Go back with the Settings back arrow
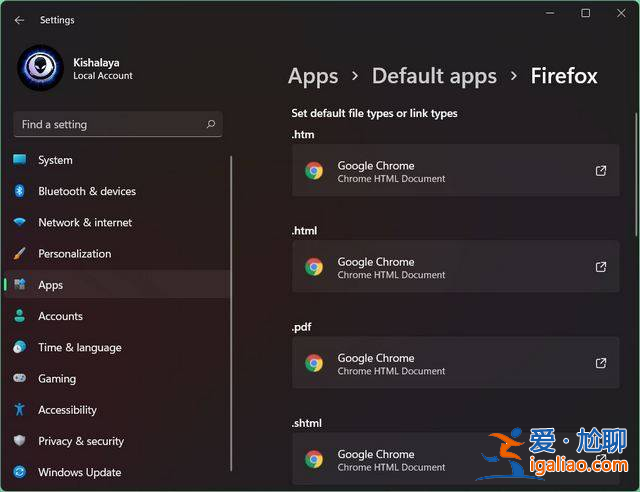 (19, 20)
